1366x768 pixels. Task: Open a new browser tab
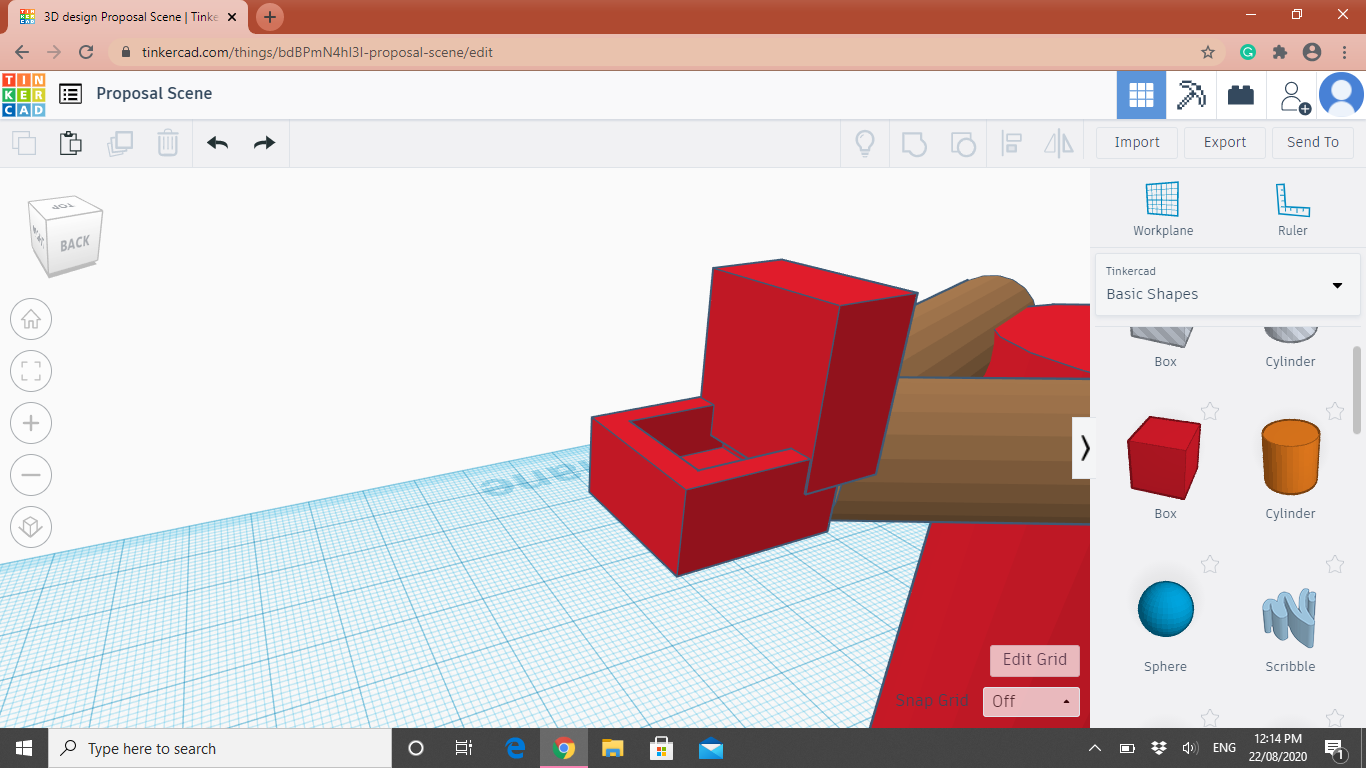coord(270,17)
